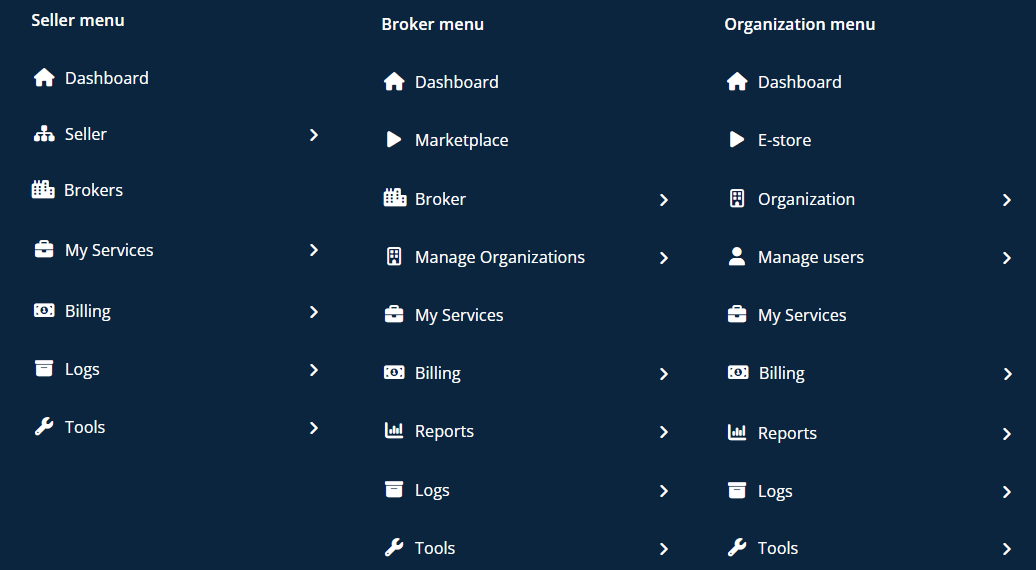Click the Tools wrench icon in Organization menu
This screenshot has width=1036, height=570.
[737, 548]
